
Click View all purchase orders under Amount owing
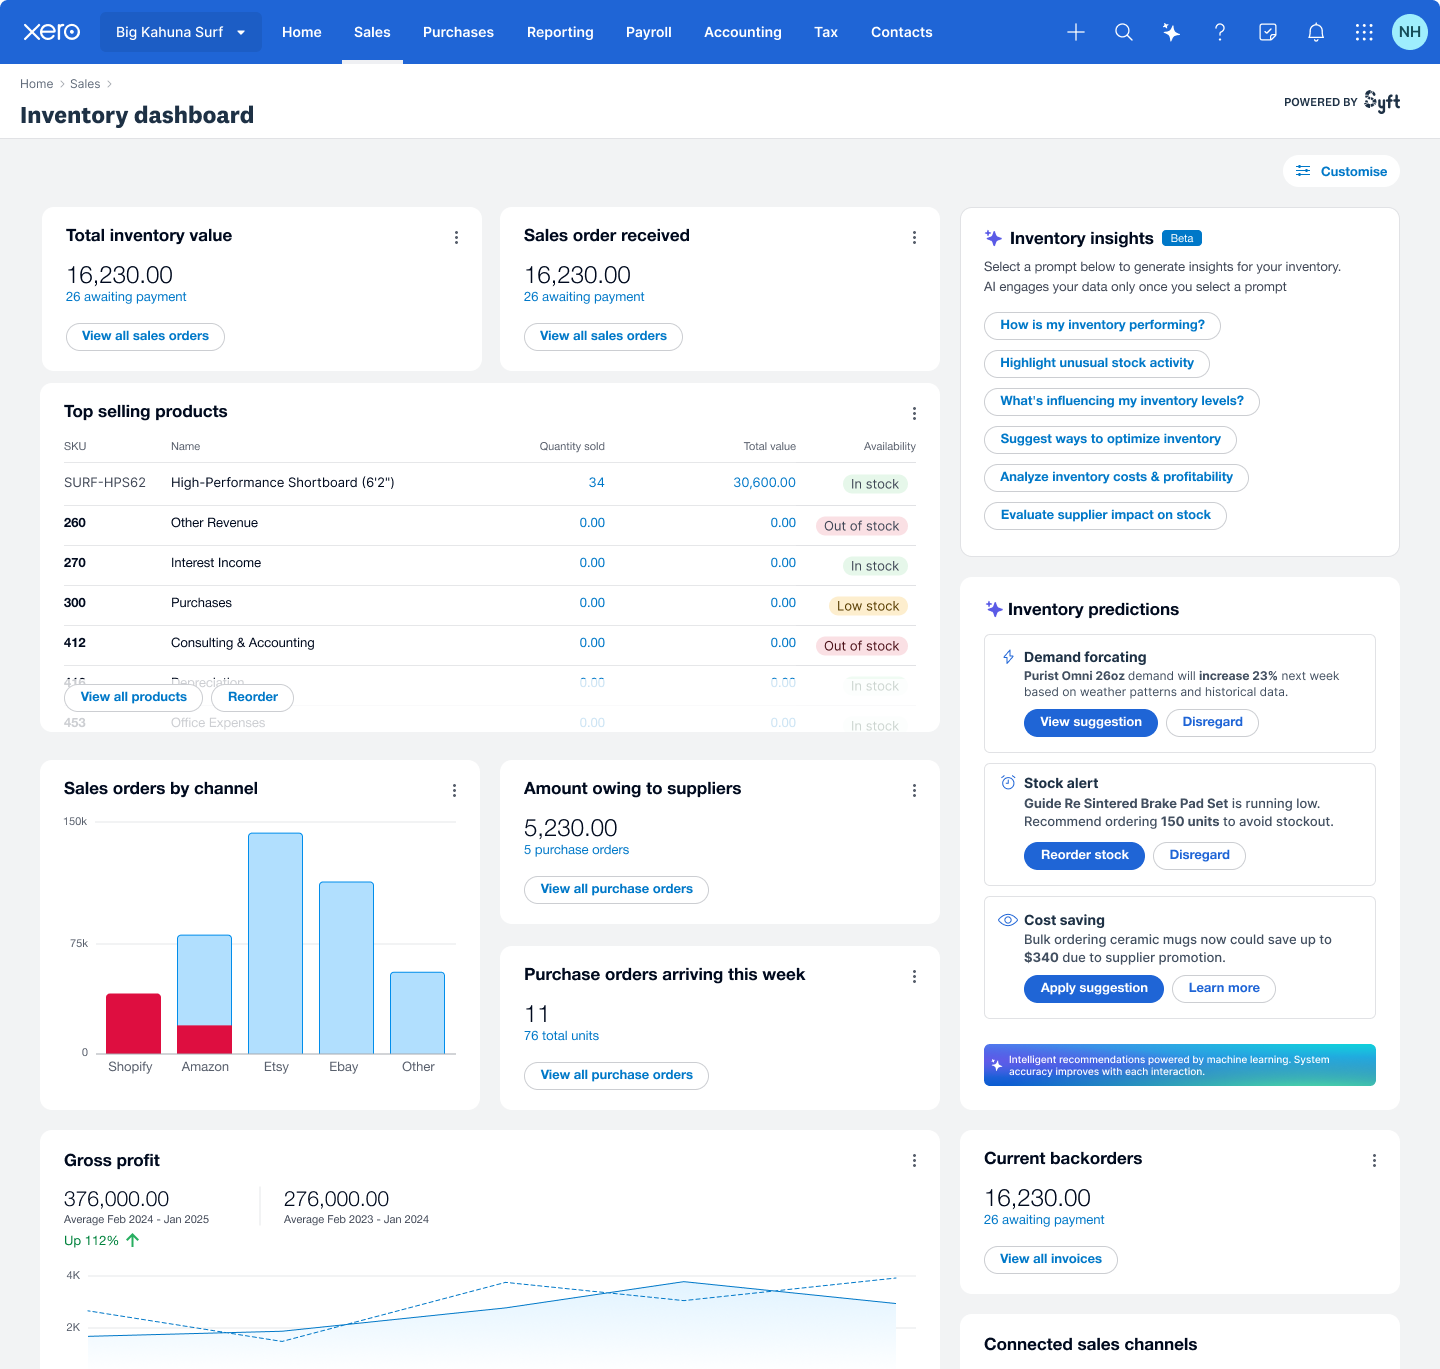(x=616, y=890)
